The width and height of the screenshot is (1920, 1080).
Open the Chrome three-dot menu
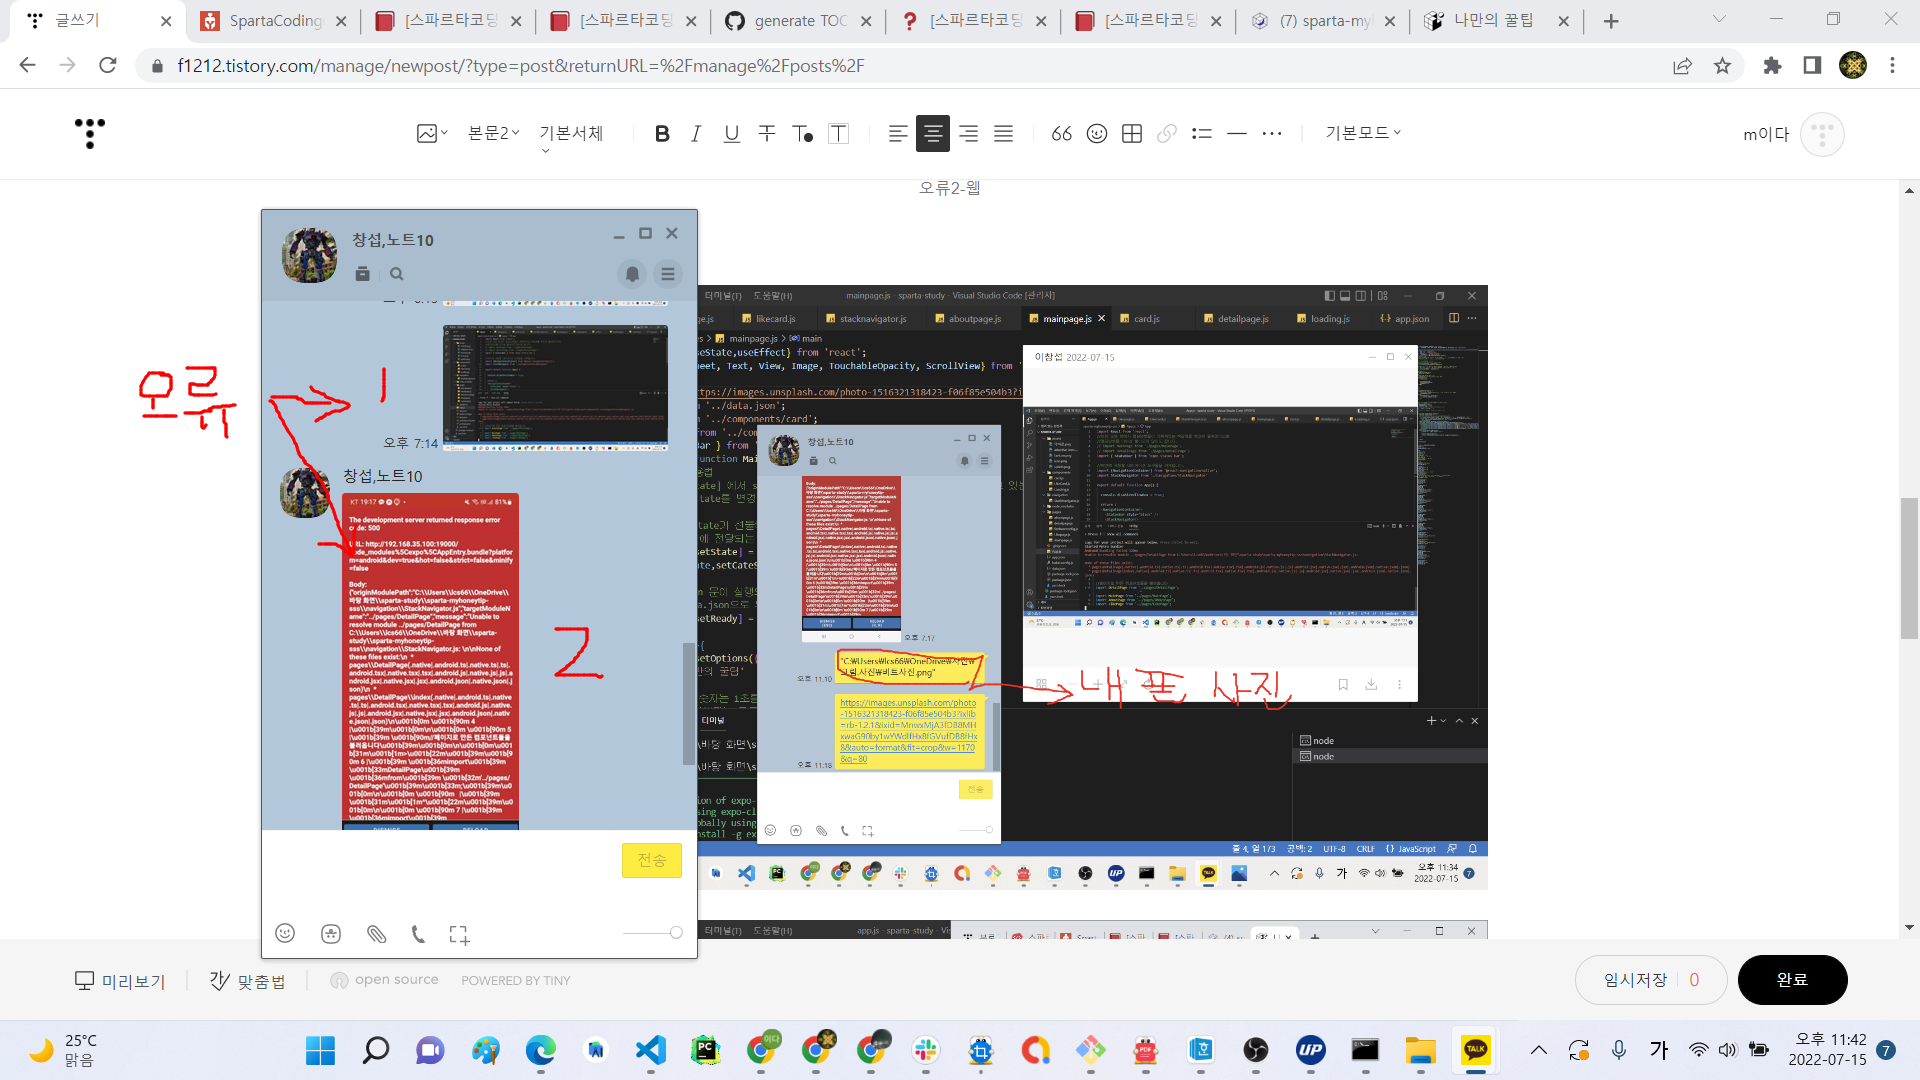pos(1892,66)
